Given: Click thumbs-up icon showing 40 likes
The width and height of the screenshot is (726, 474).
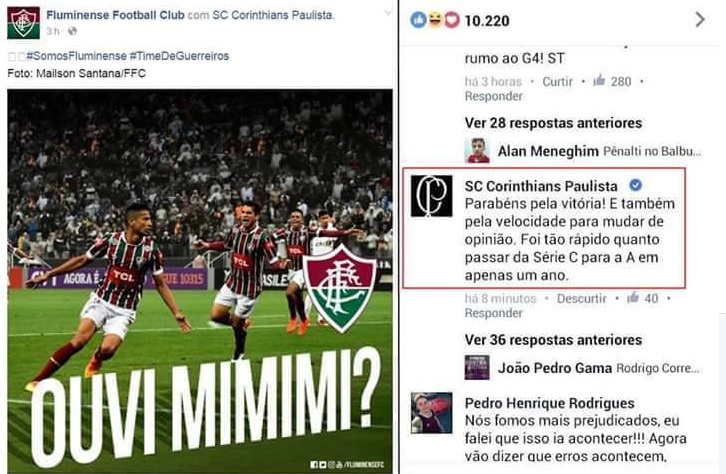Looking at the screenshot, I should point(633,298).
